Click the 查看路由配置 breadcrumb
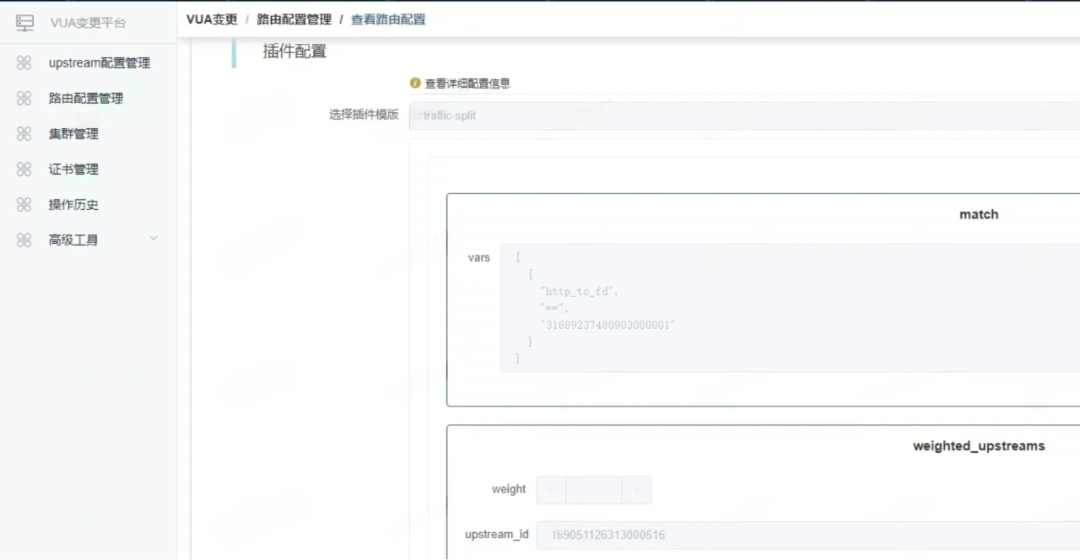This screenshot has height=560, width=1080. click(388, 19)
